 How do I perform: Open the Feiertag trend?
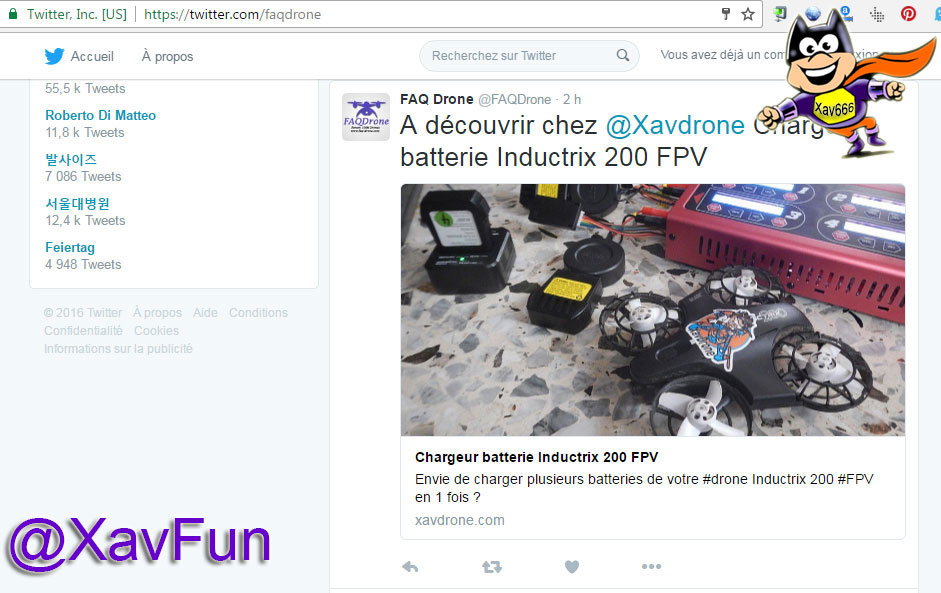point(70,247)
